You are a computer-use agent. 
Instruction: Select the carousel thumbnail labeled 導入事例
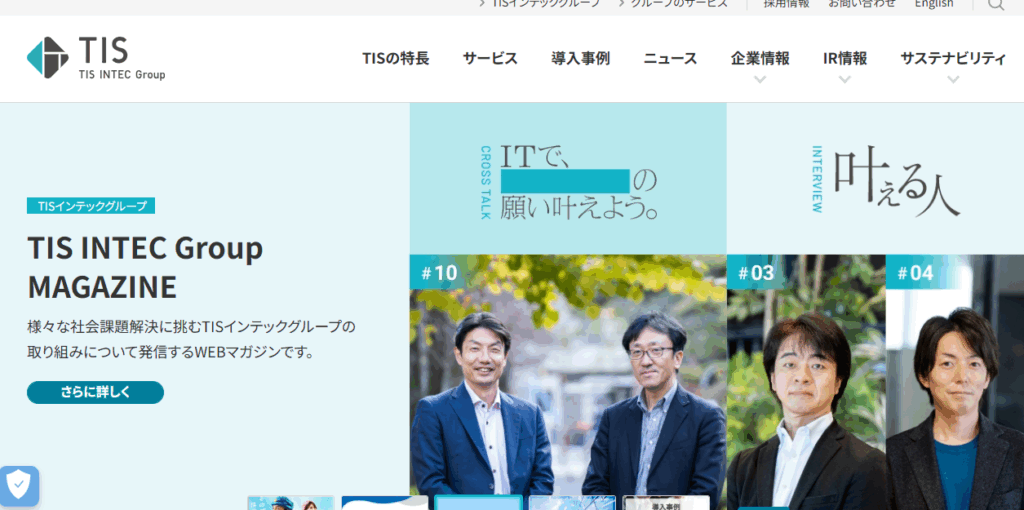coord(666,503)
